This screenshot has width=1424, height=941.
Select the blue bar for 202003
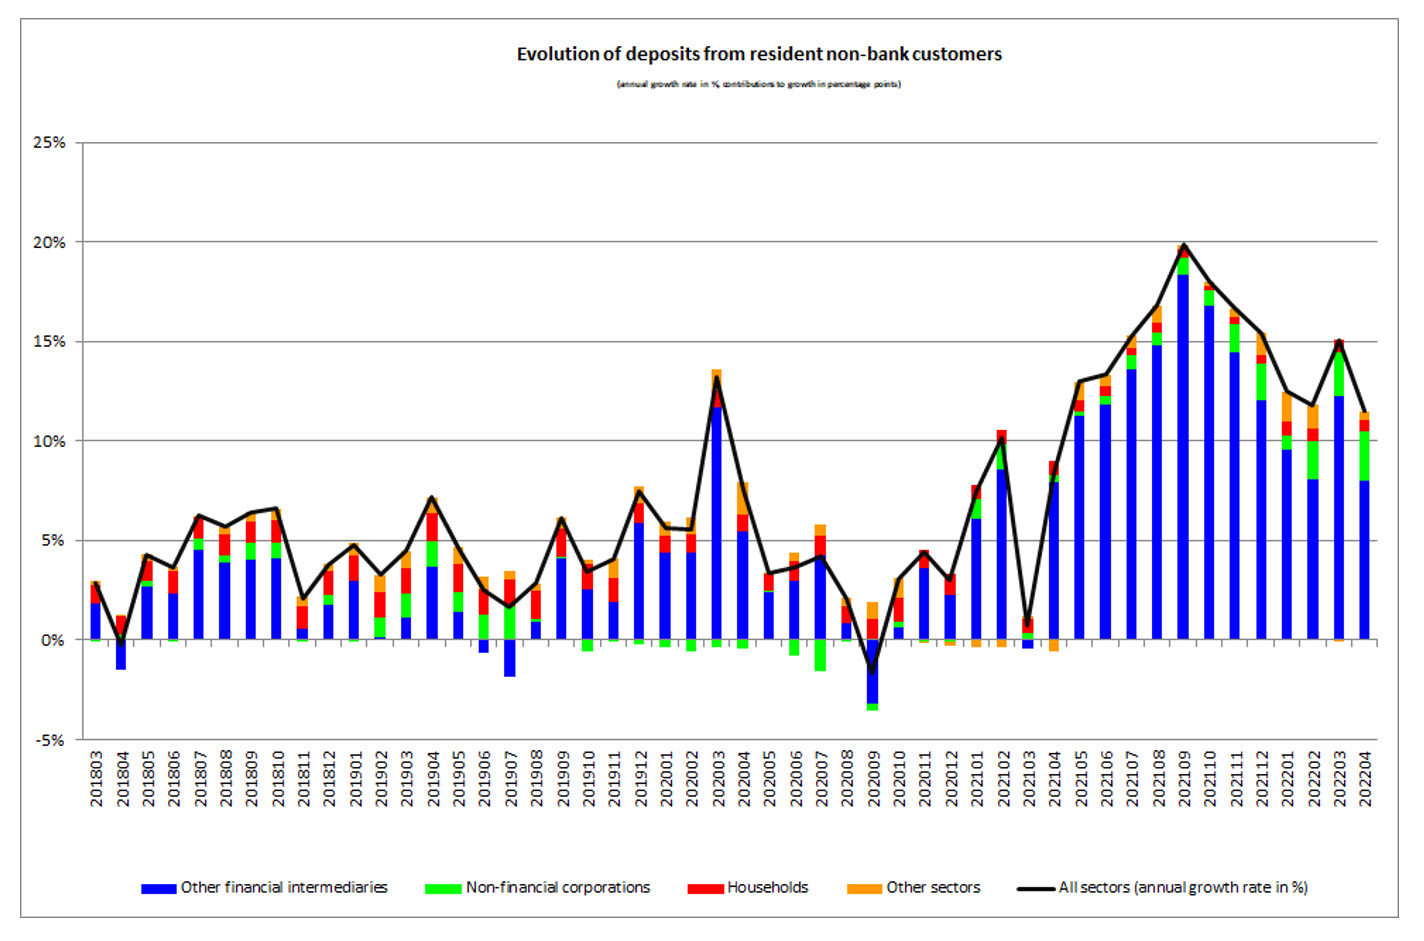point(717,524)
